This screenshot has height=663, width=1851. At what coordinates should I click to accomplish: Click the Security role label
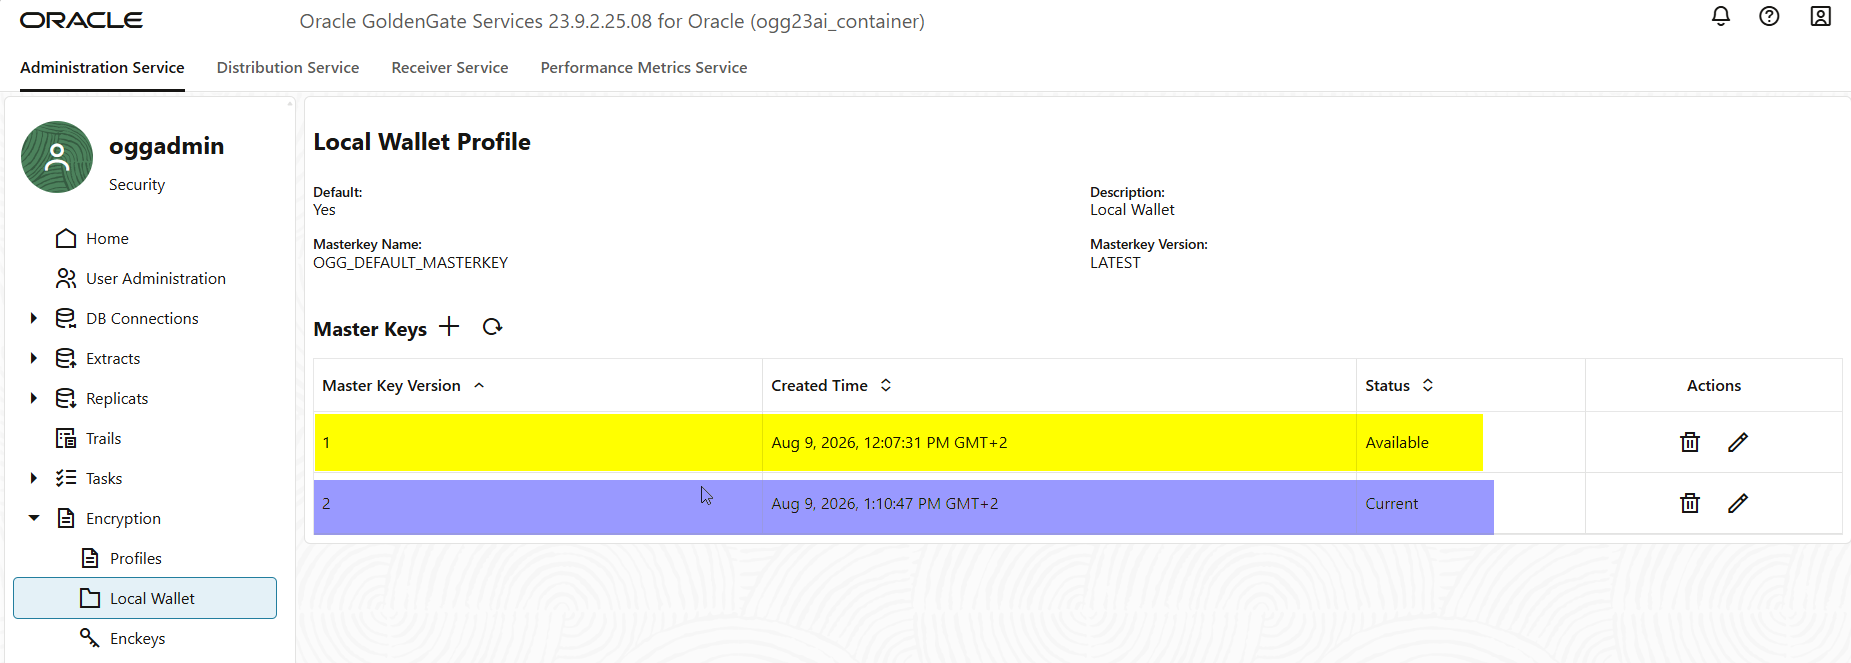137,184
